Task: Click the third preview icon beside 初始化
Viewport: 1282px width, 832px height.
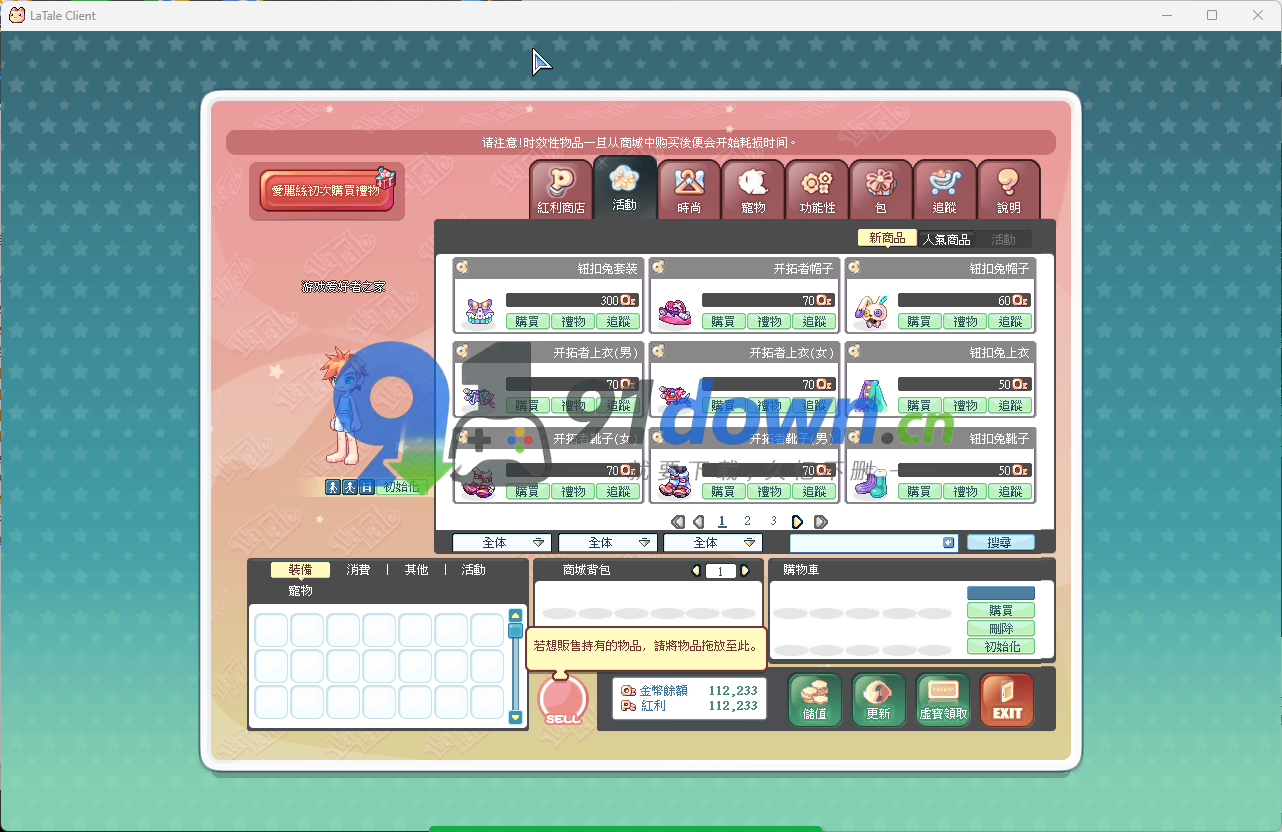Action: click(367, 487)
